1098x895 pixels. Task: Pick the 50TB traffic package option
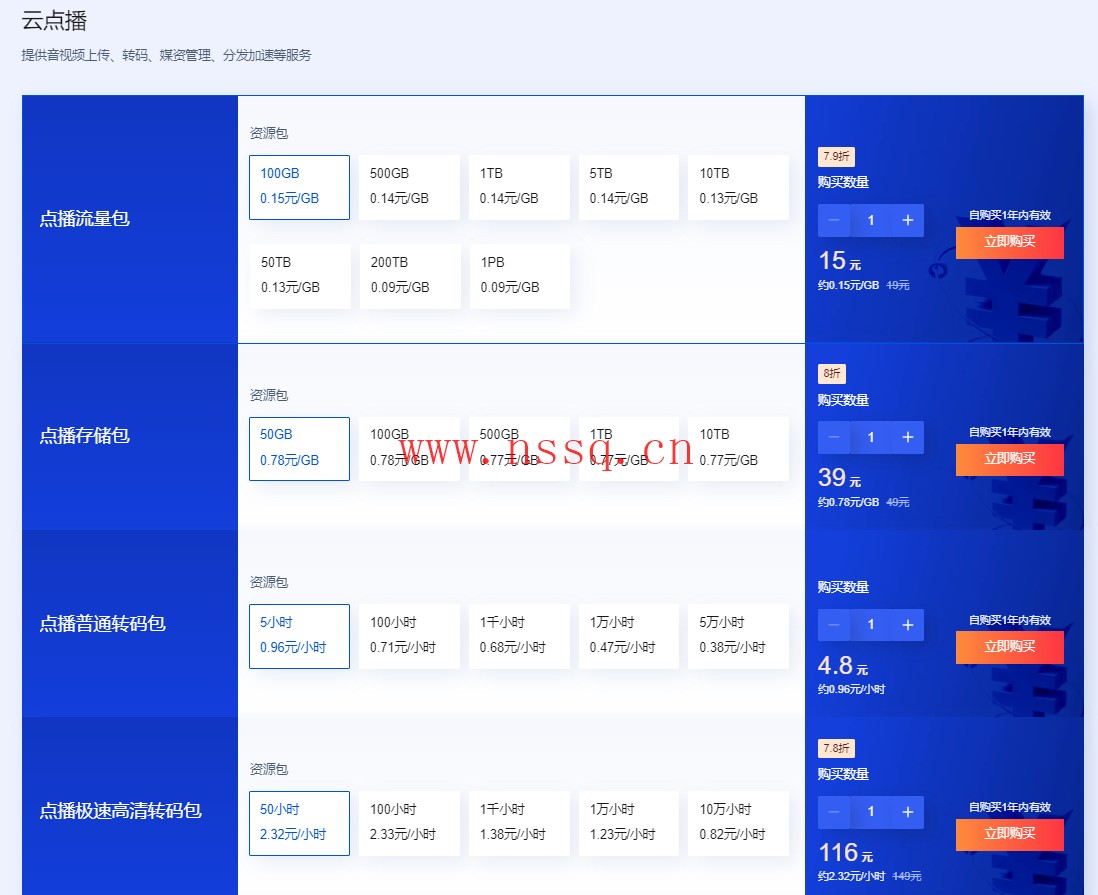point(299,276)
